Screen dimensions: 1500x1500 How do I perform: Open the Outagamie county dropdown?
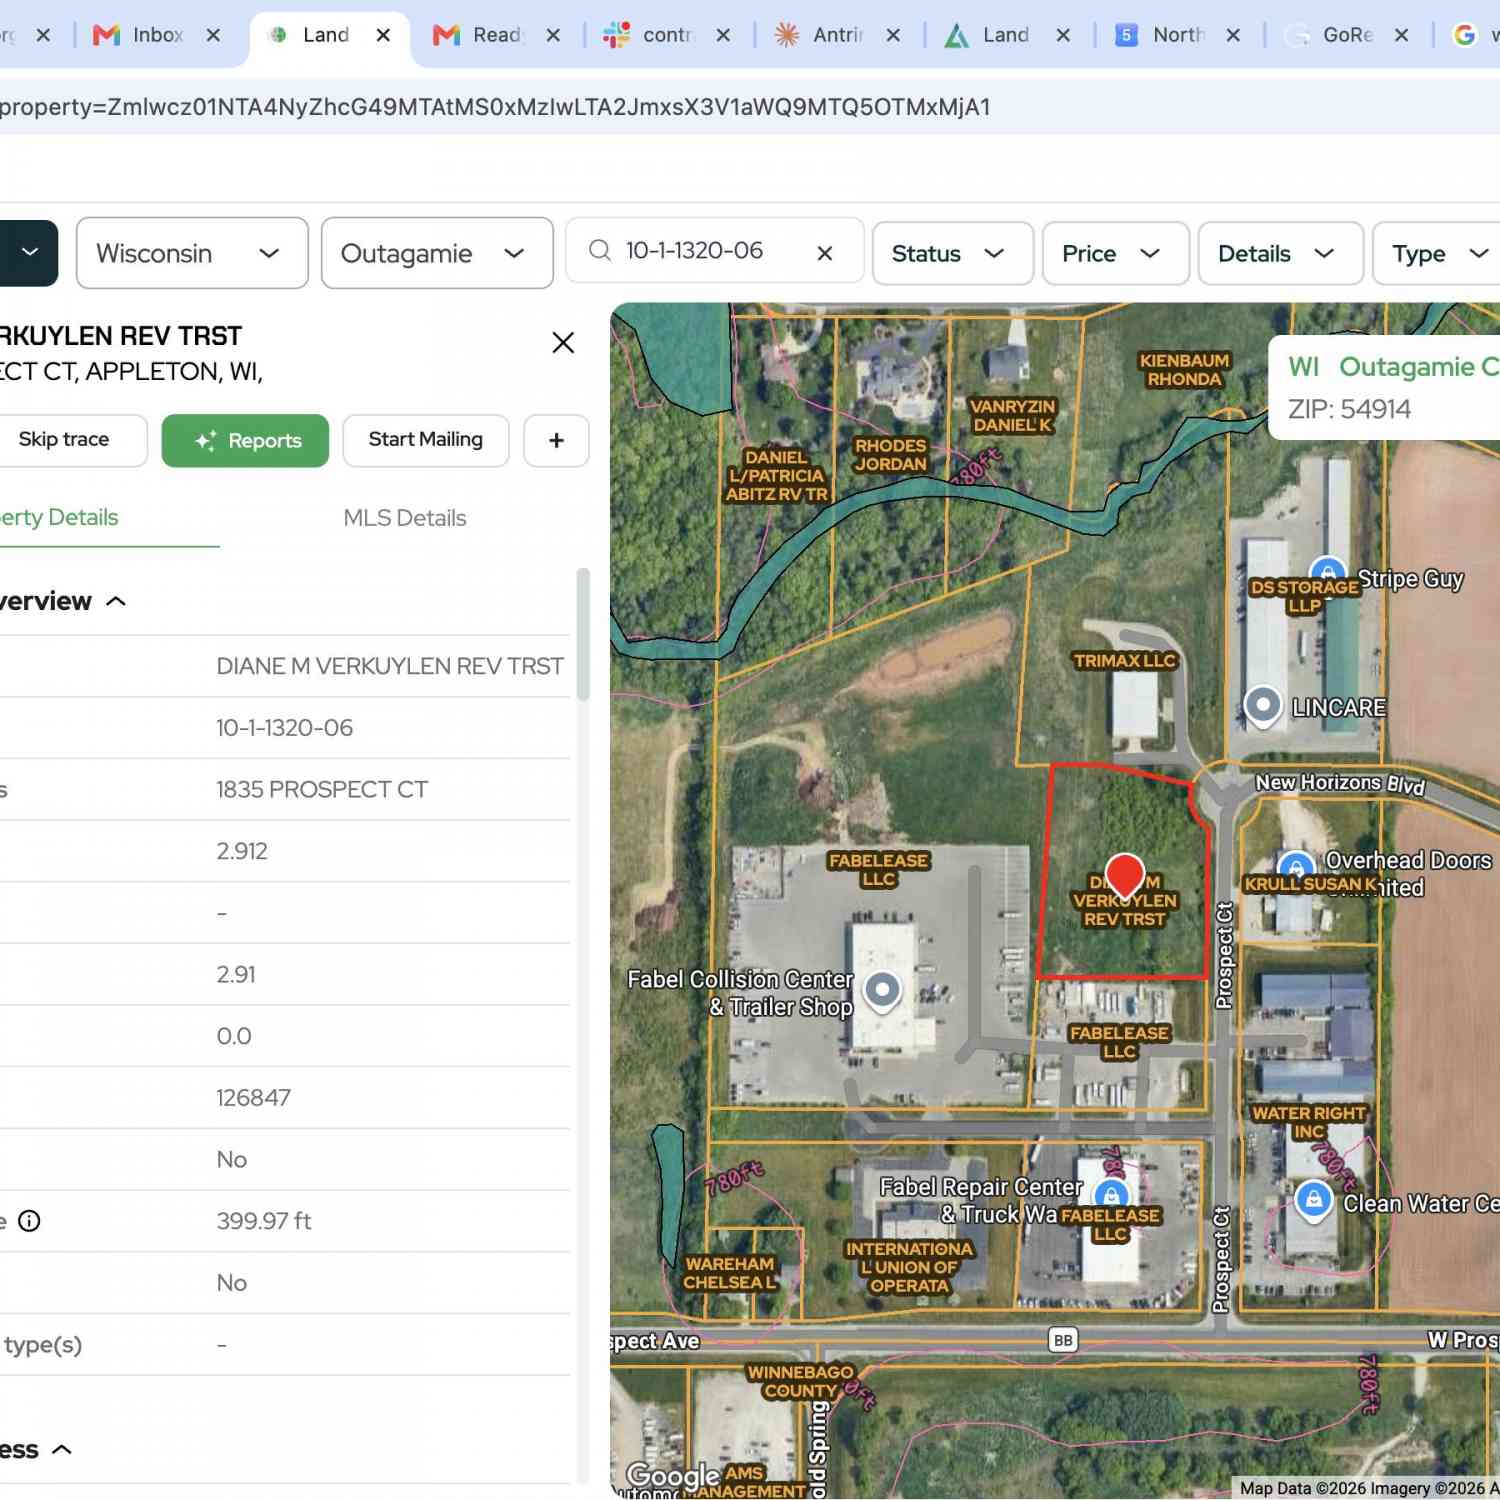click(437, 253)
